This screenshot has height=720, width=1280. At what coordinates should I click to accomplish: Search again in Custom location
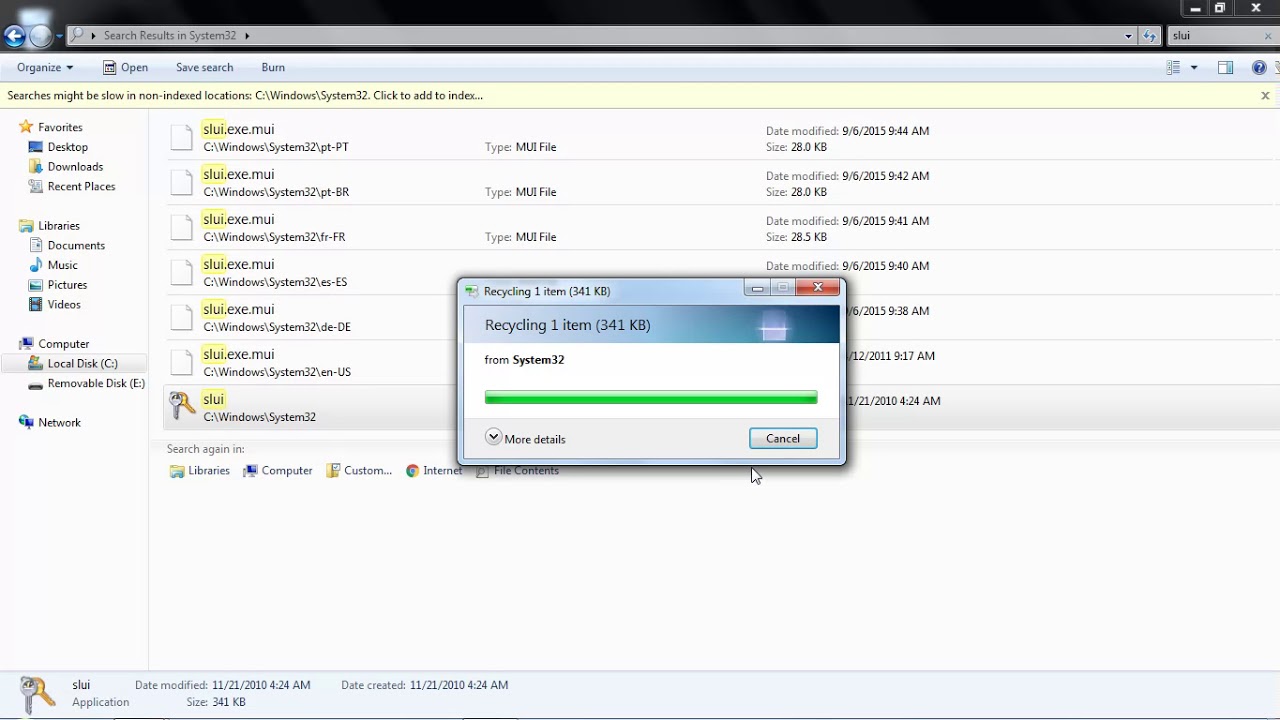point(359,471)
